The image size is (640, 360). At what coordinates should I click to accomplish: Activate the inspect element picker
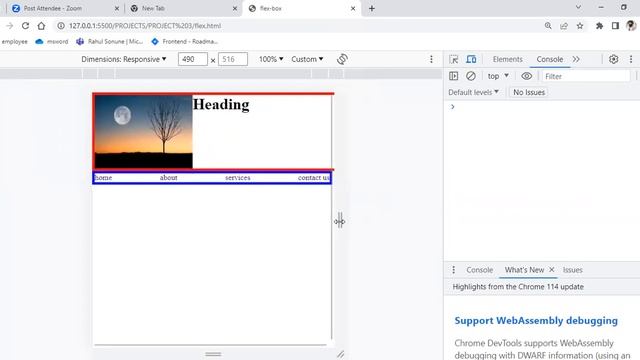(x=453, y=59)
